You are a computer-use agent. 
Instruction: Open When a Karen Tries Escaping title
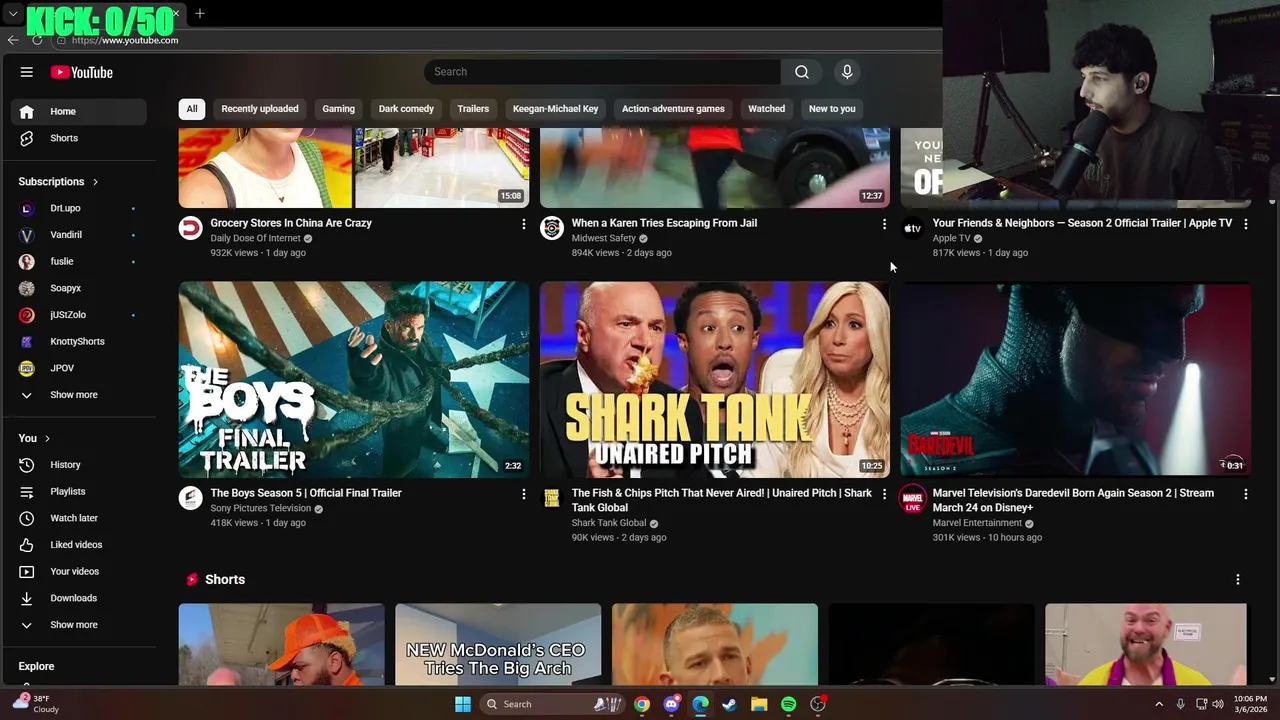[x=664, y=223]
